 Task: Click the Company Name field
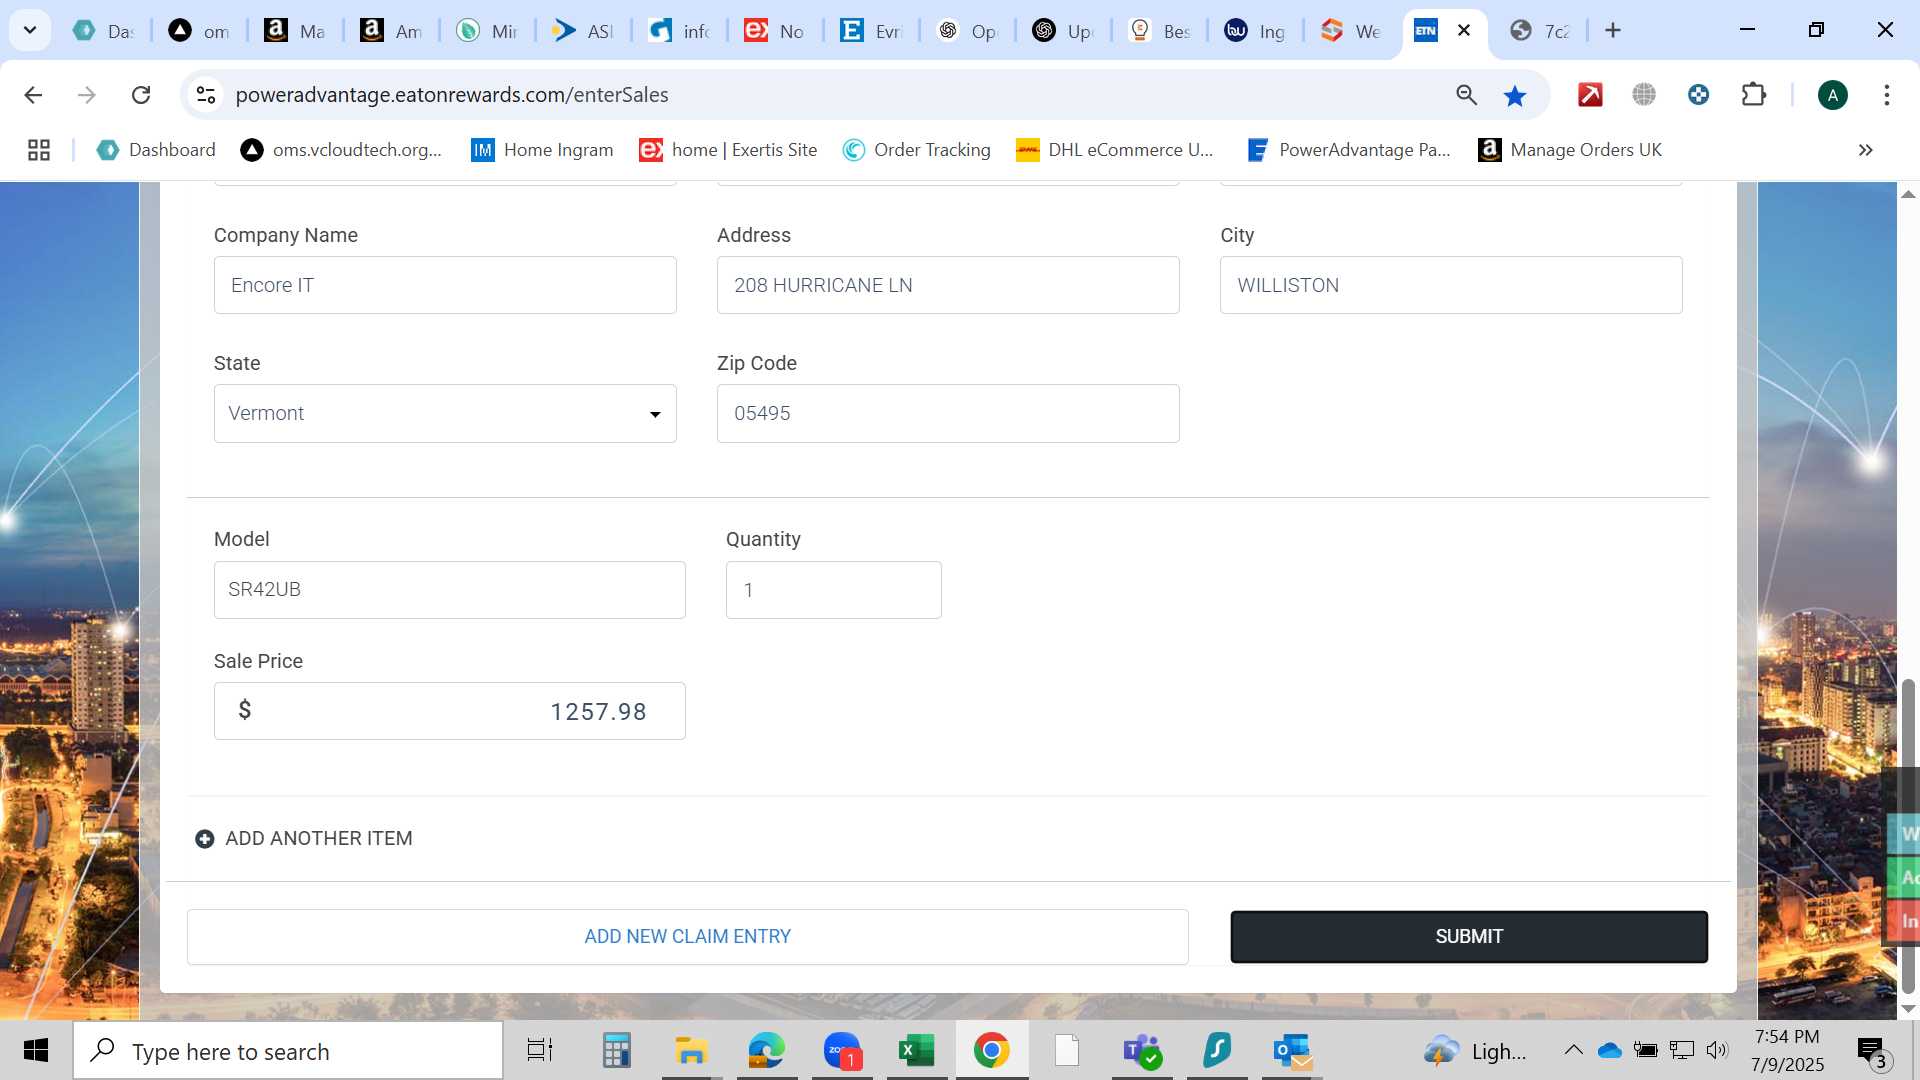[445, 286]
